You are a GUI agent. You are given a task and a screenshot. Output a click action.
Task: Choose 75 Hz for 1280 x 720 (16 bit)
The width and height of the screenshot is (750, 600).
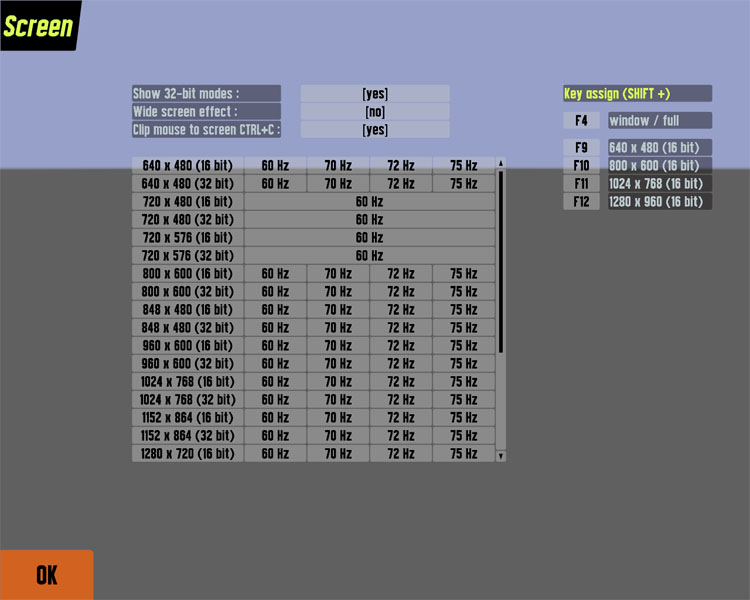(x=463, y=454)
